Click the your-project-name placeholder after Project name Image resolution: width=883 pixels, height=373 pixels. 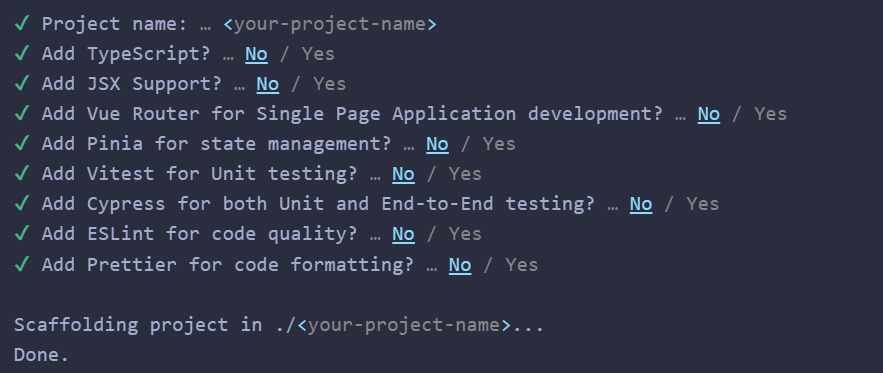pos(330,24)
